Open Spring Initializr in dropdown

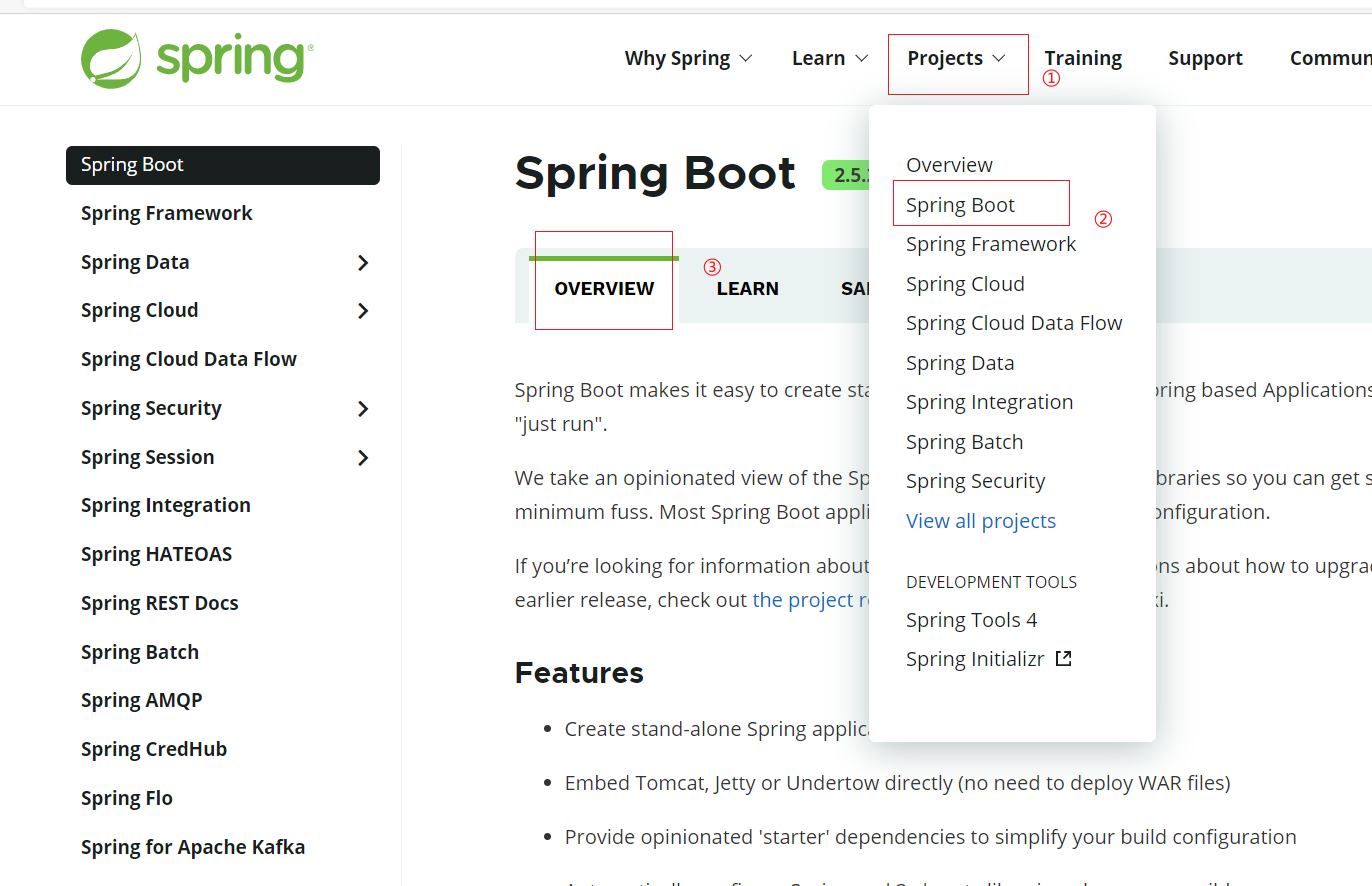975,659
